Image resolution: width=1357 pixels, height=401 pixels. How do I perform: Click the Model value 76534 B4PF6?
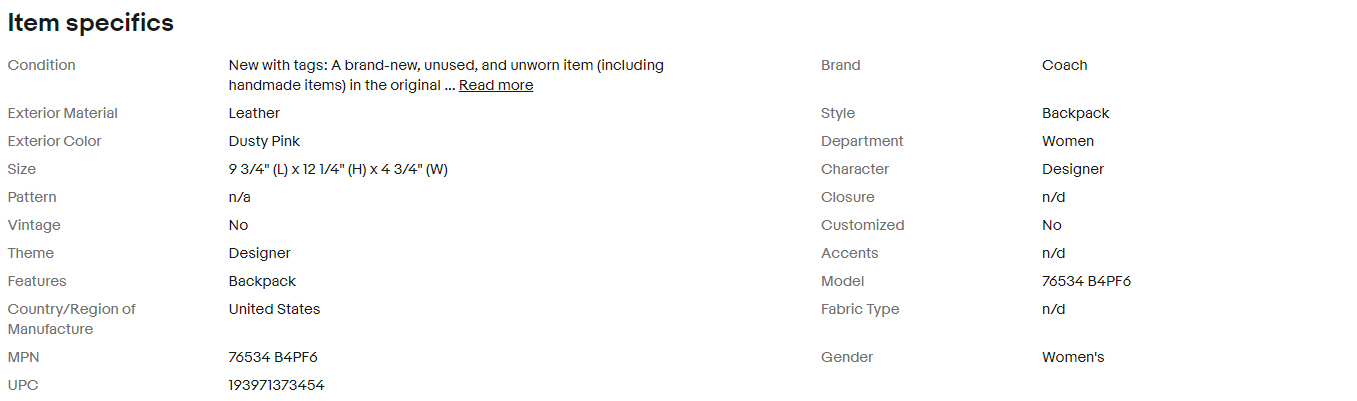[x=1086, y=281]
